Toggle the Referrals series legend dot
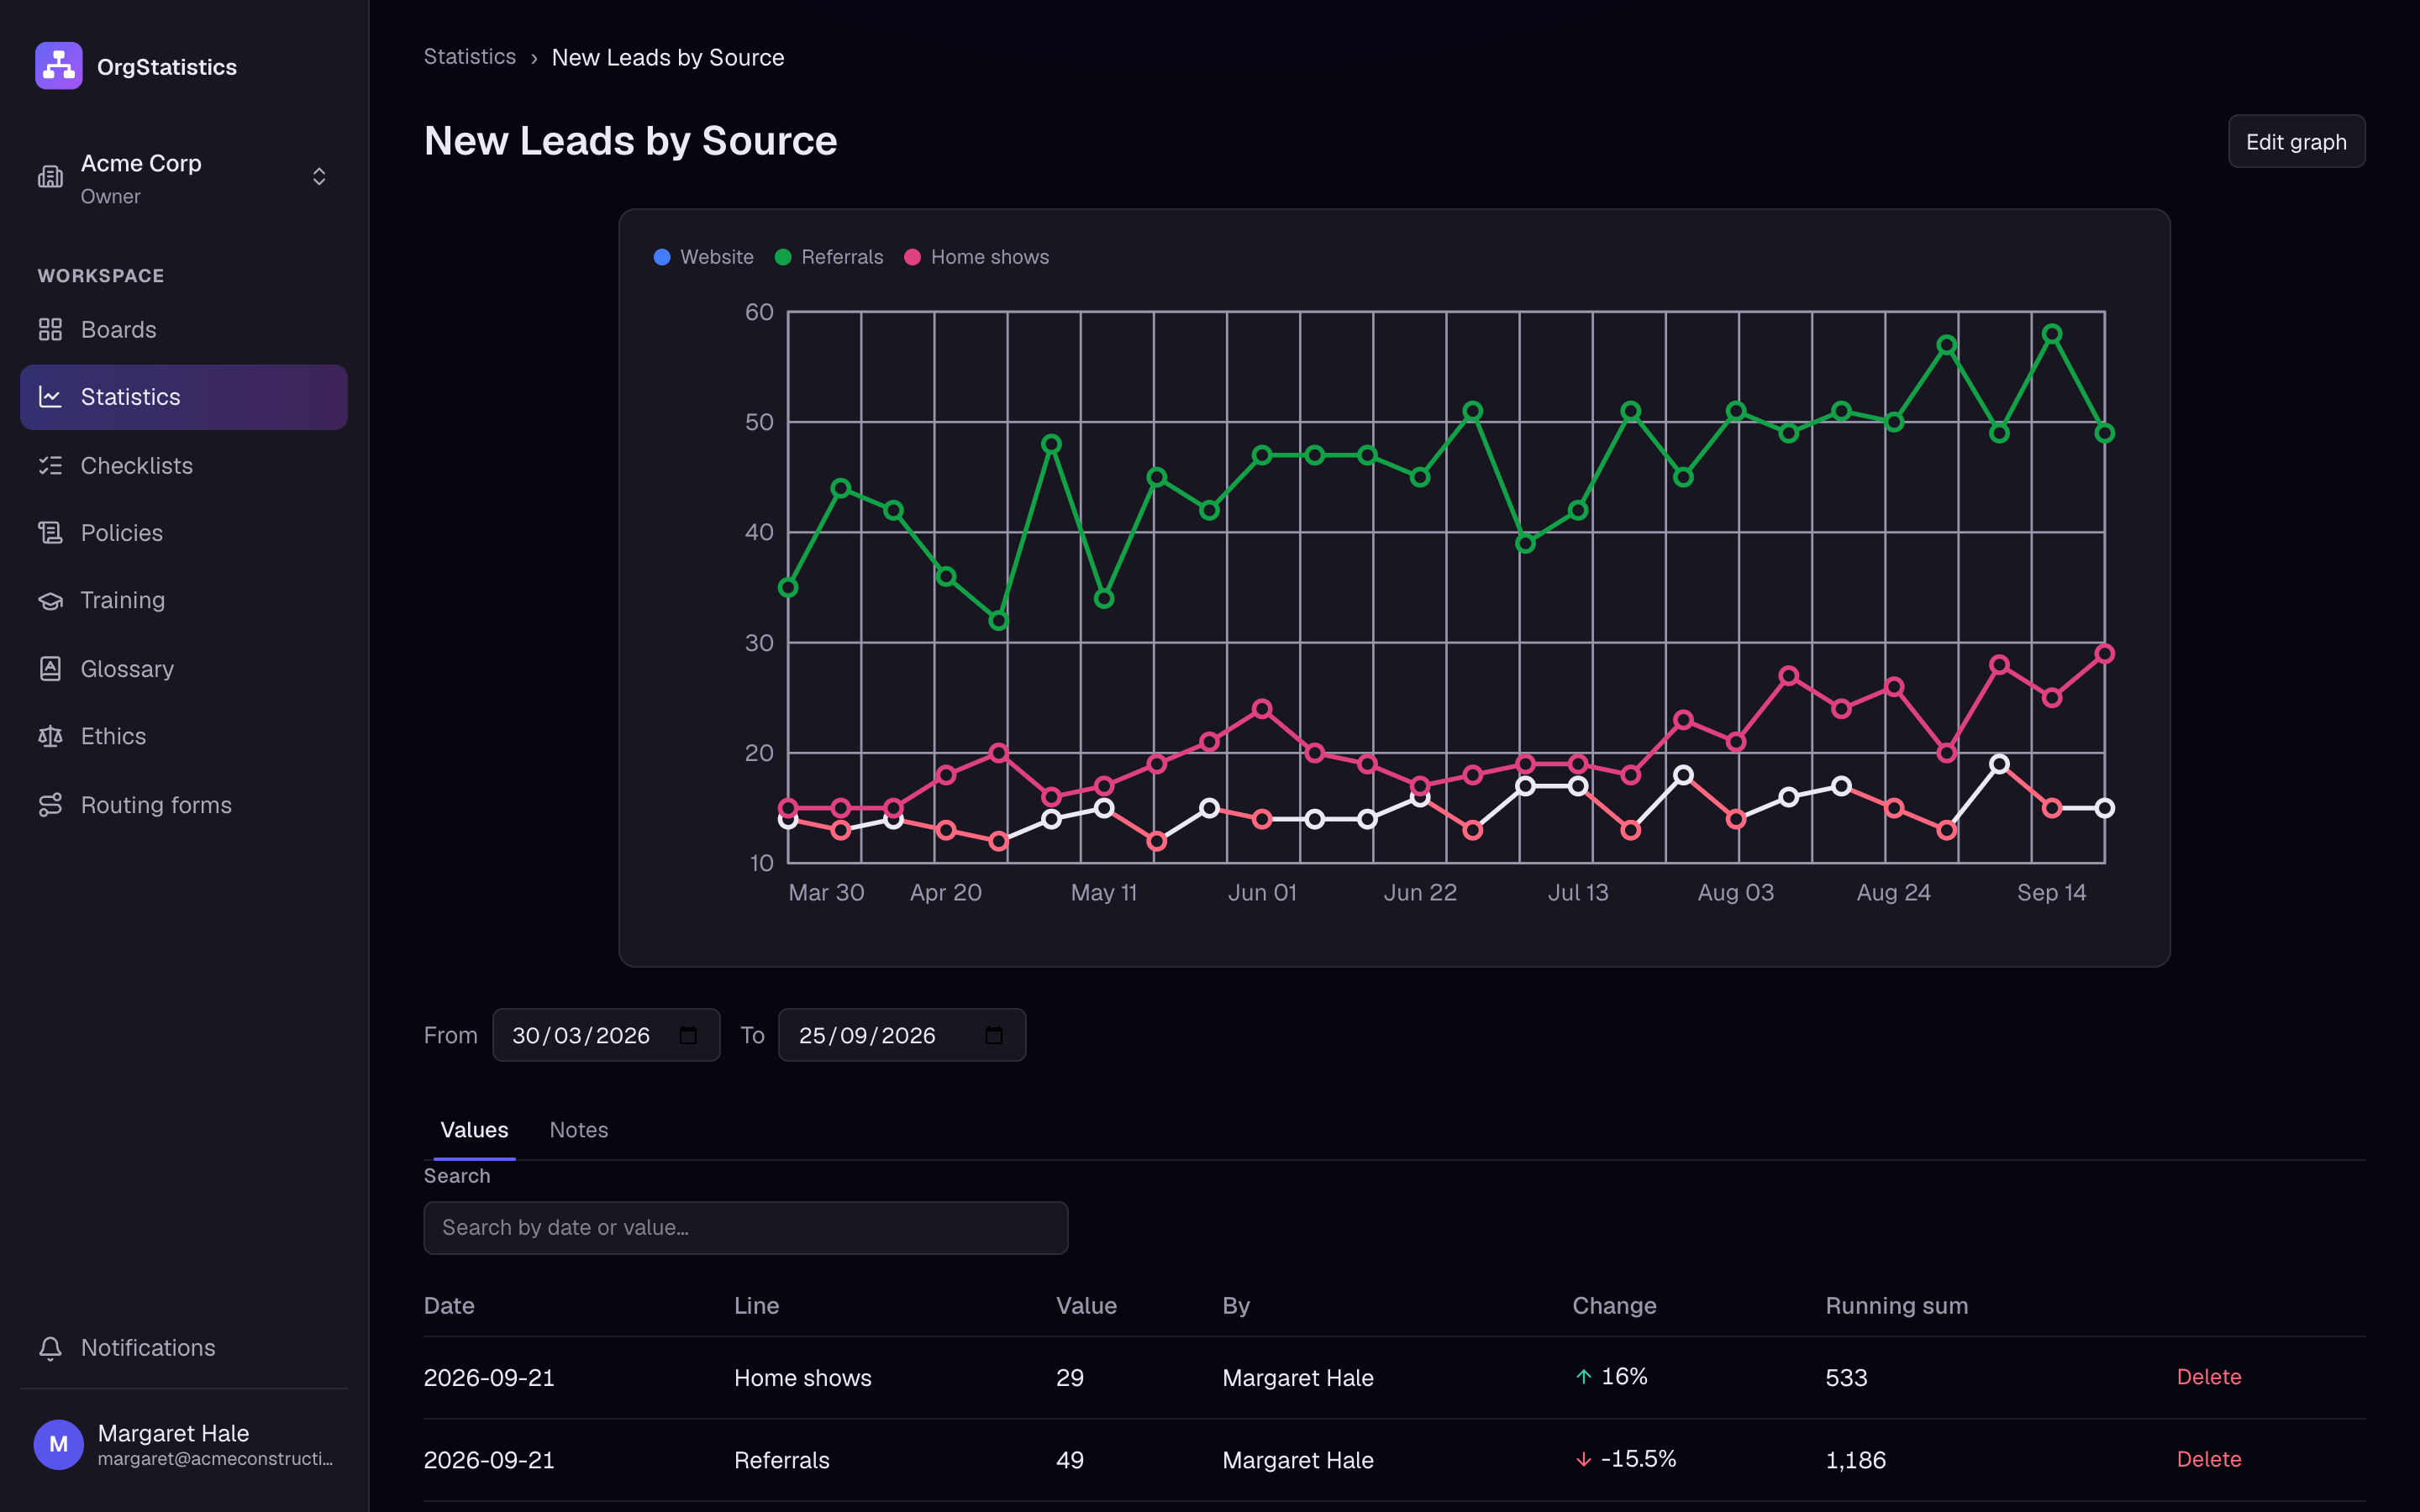2420x1512 pixels. pos(783,257)
